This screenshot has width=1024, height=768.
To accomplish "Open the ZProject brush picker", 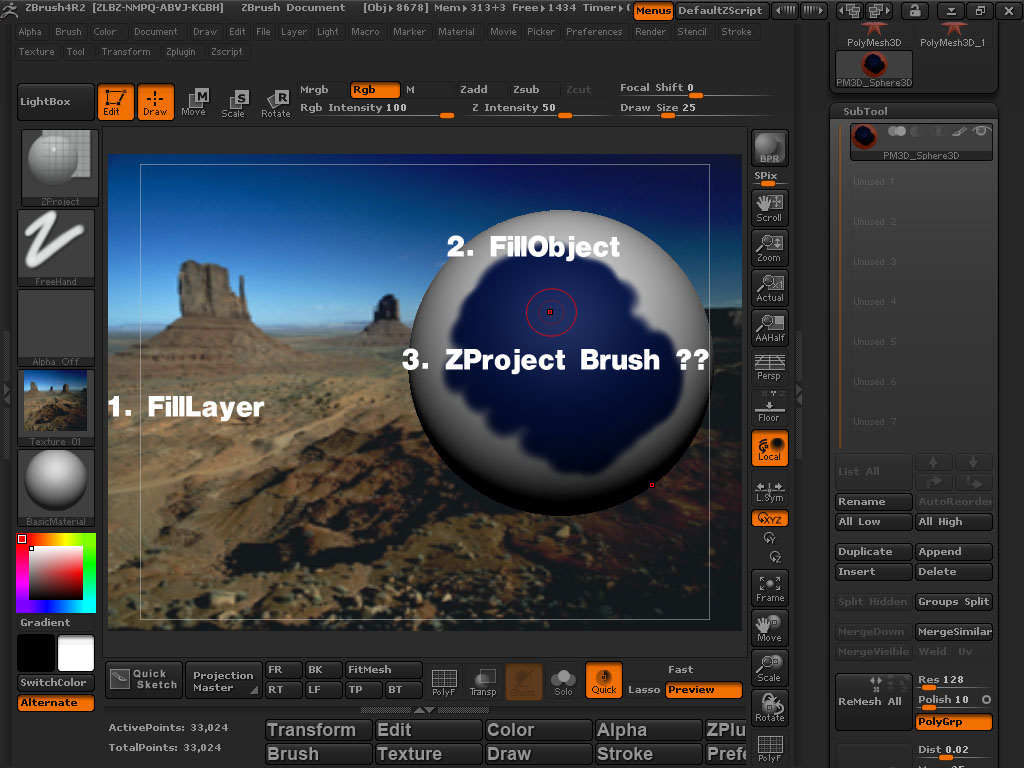I will [x=59, y=168].
